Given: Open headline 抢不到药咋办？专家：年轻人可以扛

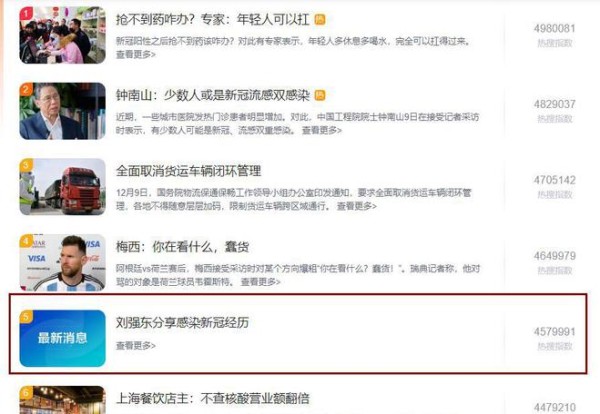Looking at the screenshot, I should (212, 20).
